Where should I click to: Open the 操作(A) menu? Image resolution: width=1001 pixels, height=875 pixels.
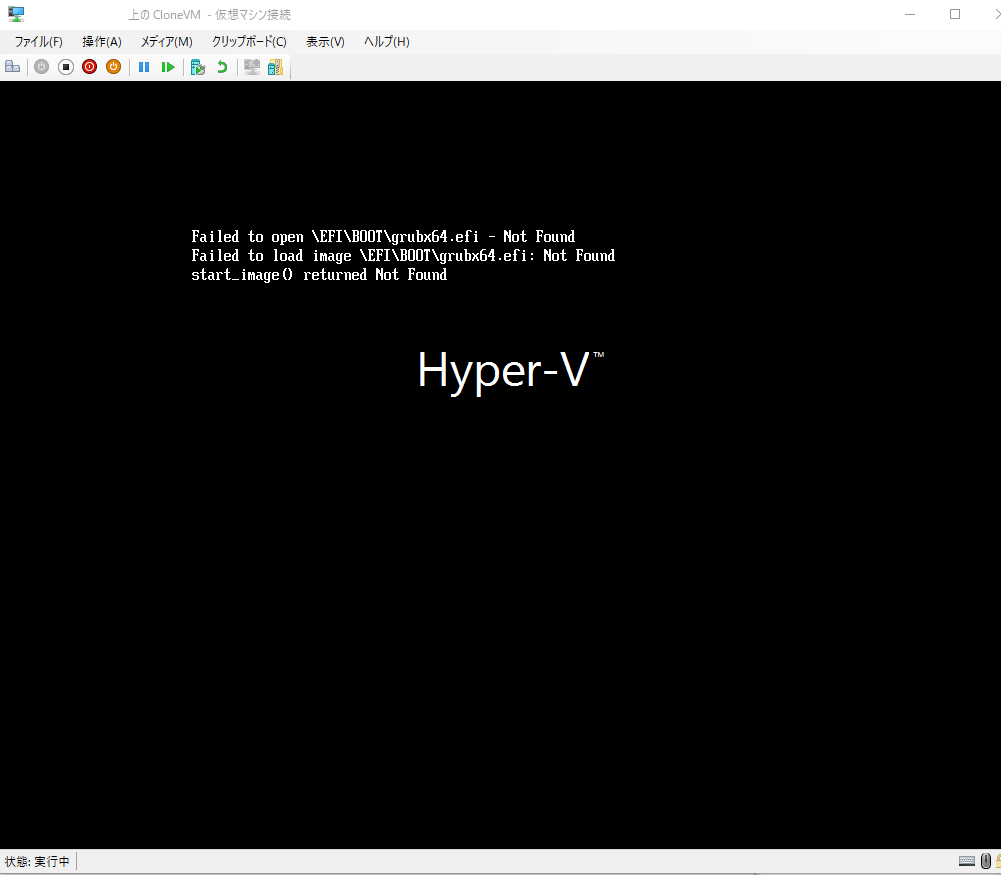point(101,41)
